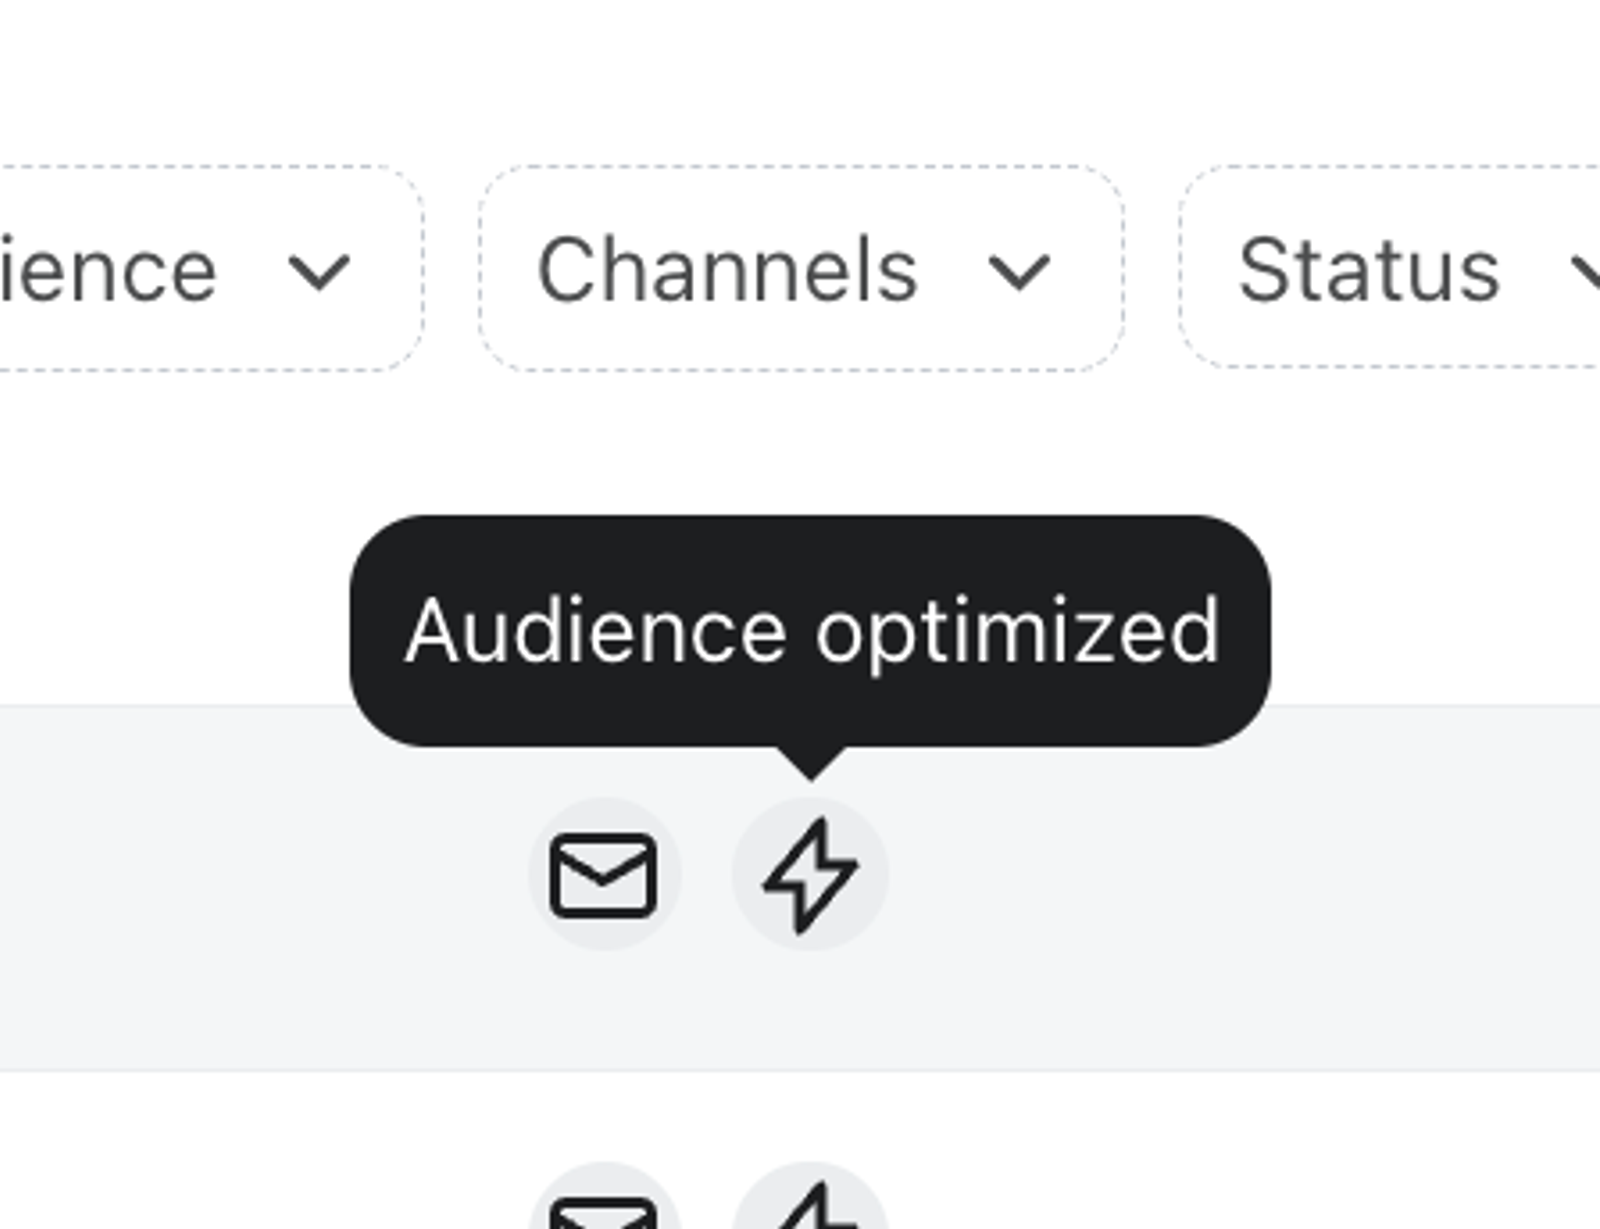Click the white row beneath the highlighted row

800,1151
